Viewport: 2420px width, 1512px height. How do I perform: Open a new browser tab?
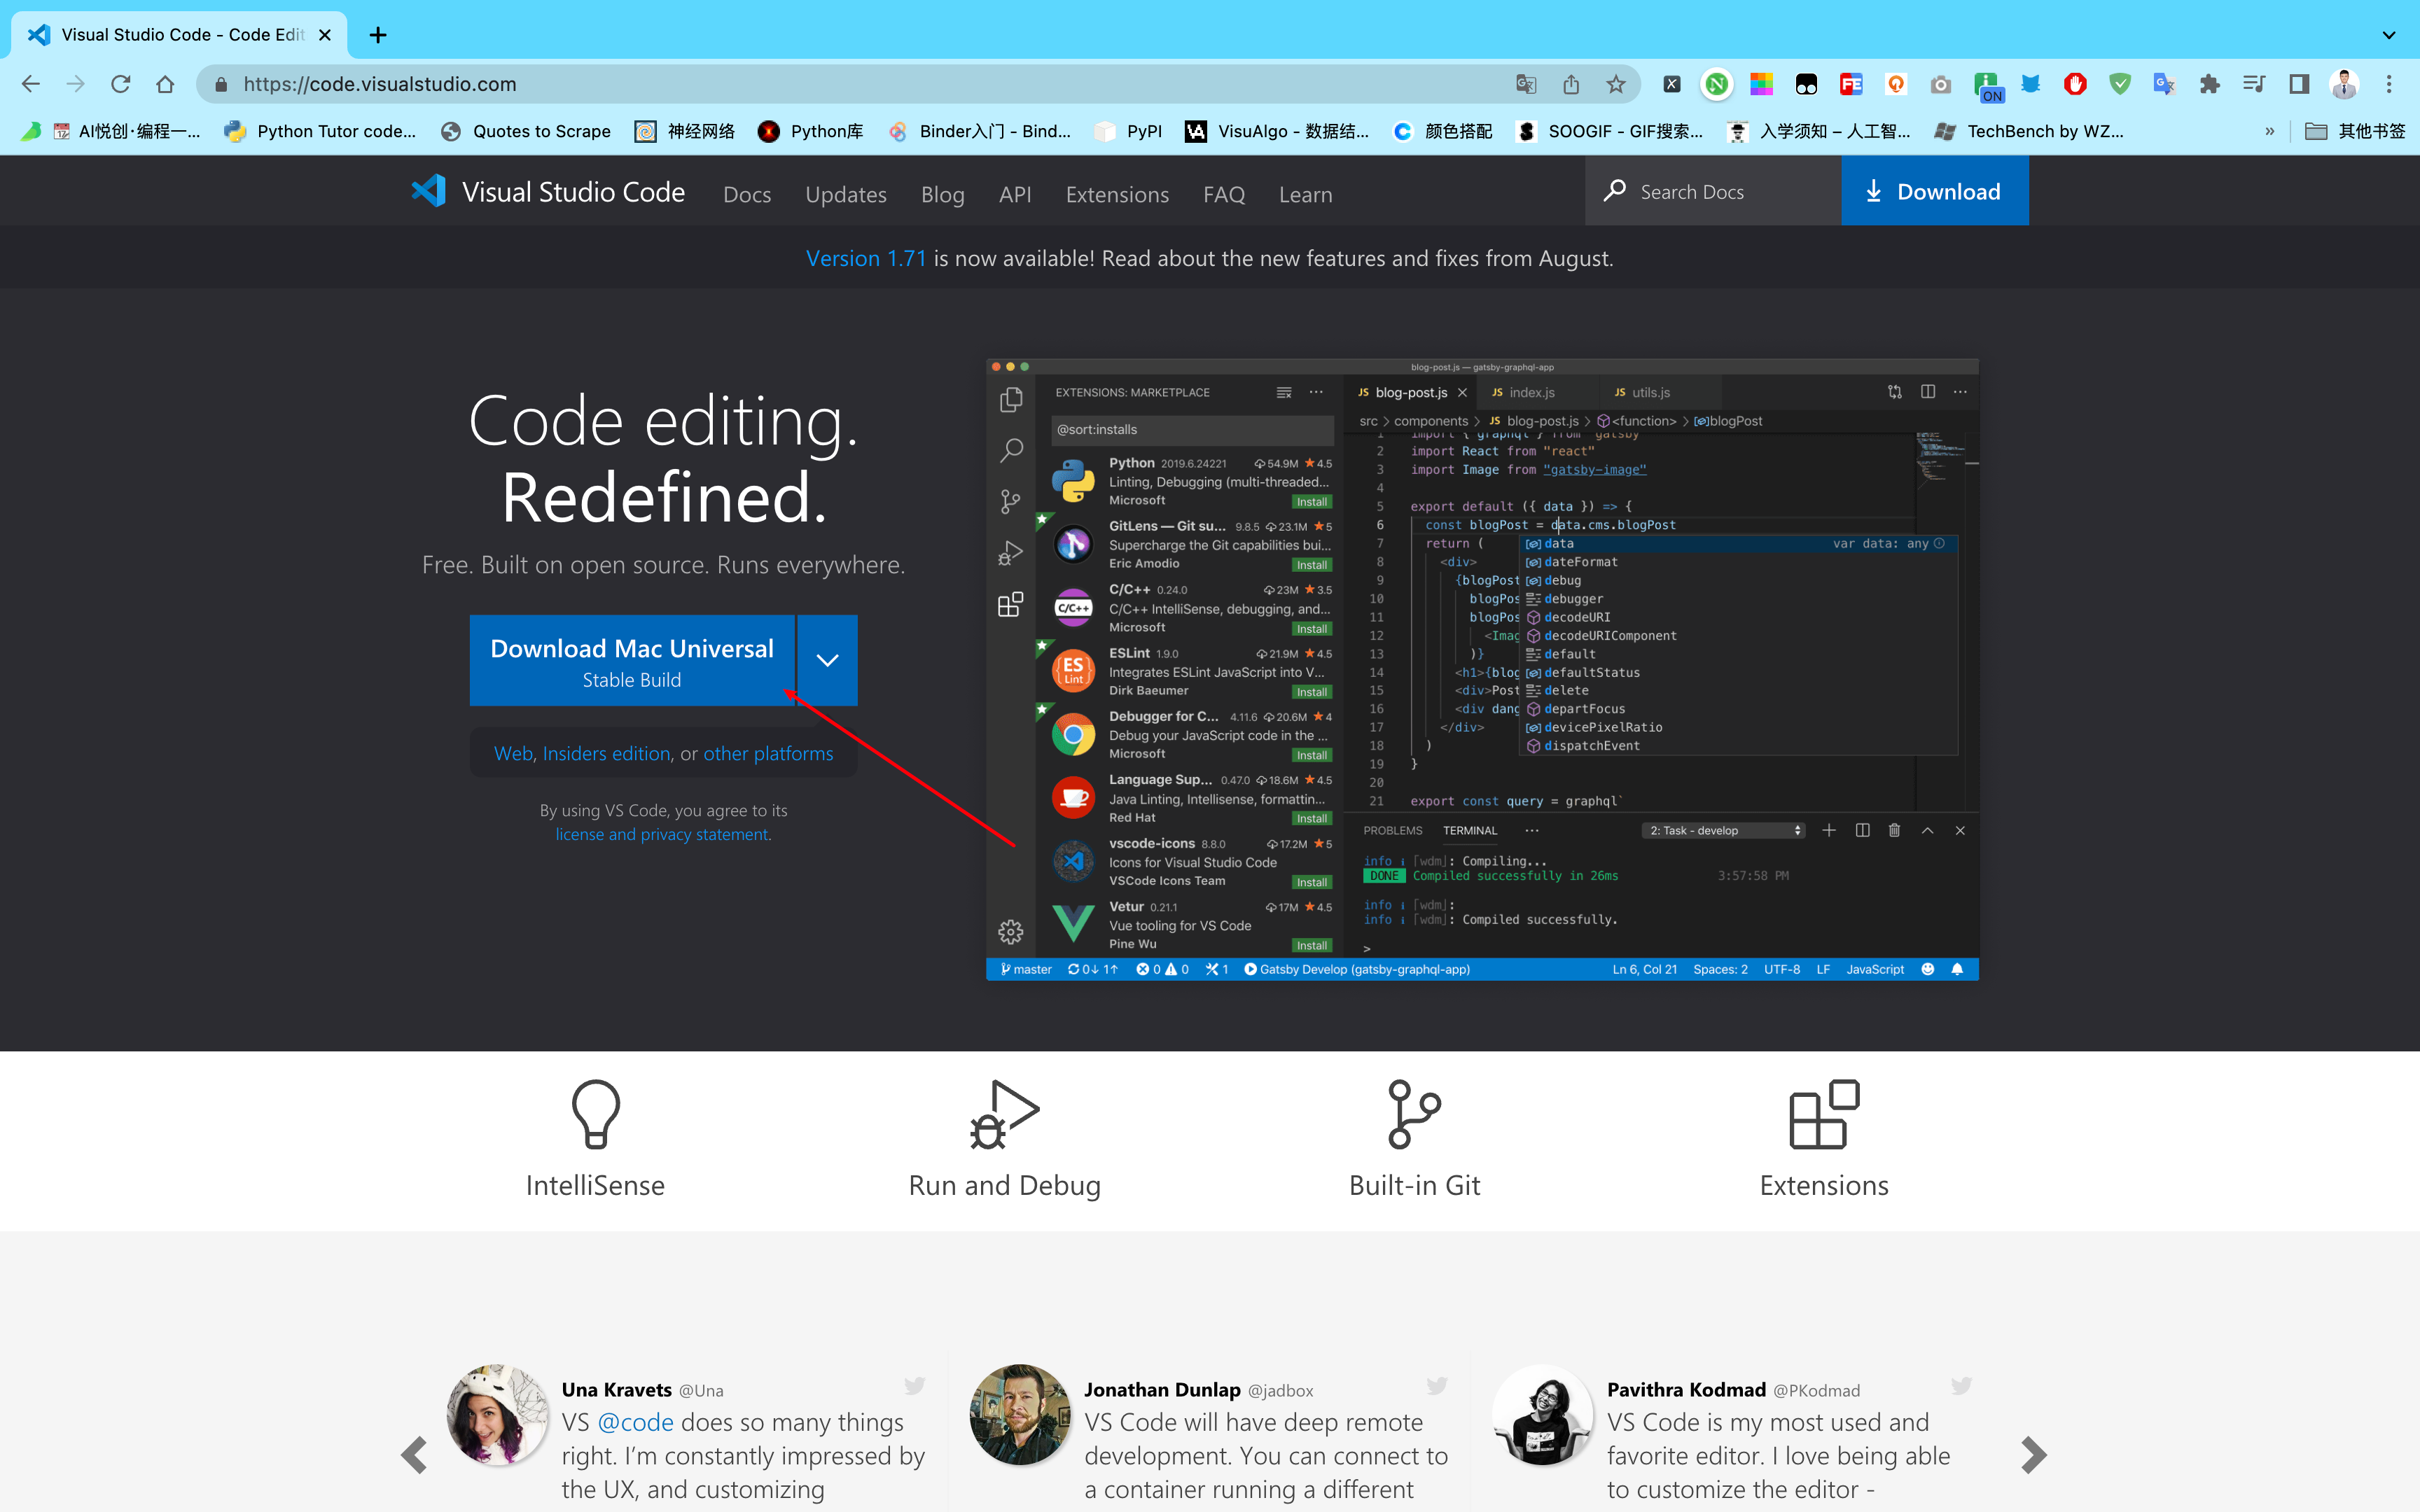(377, 35)
